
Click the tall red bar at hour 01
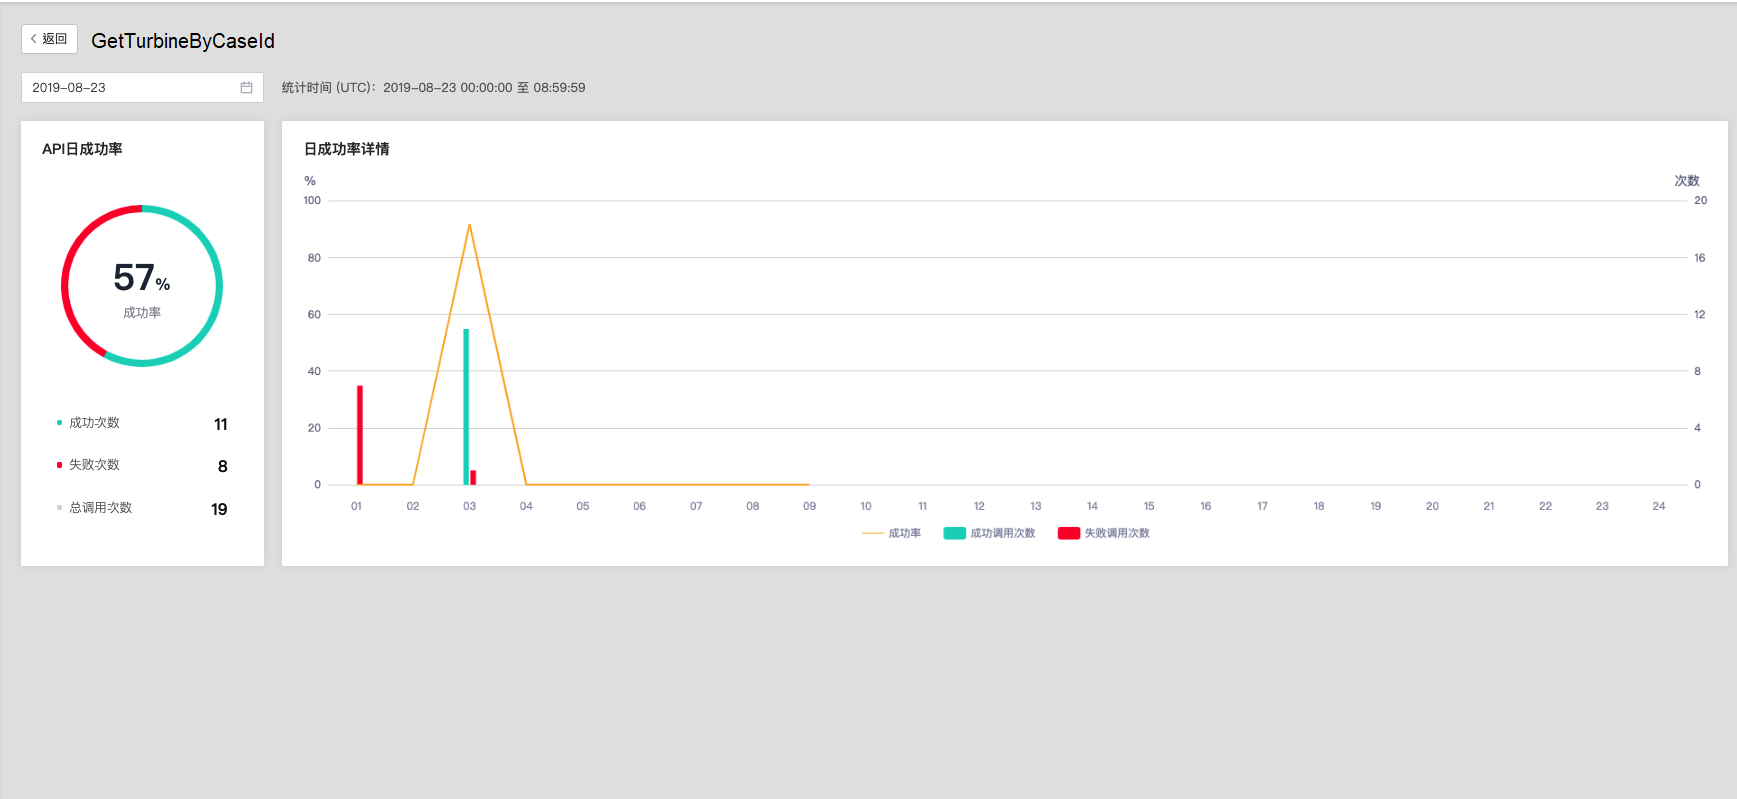pyautogui.click(x=360, y=435)
